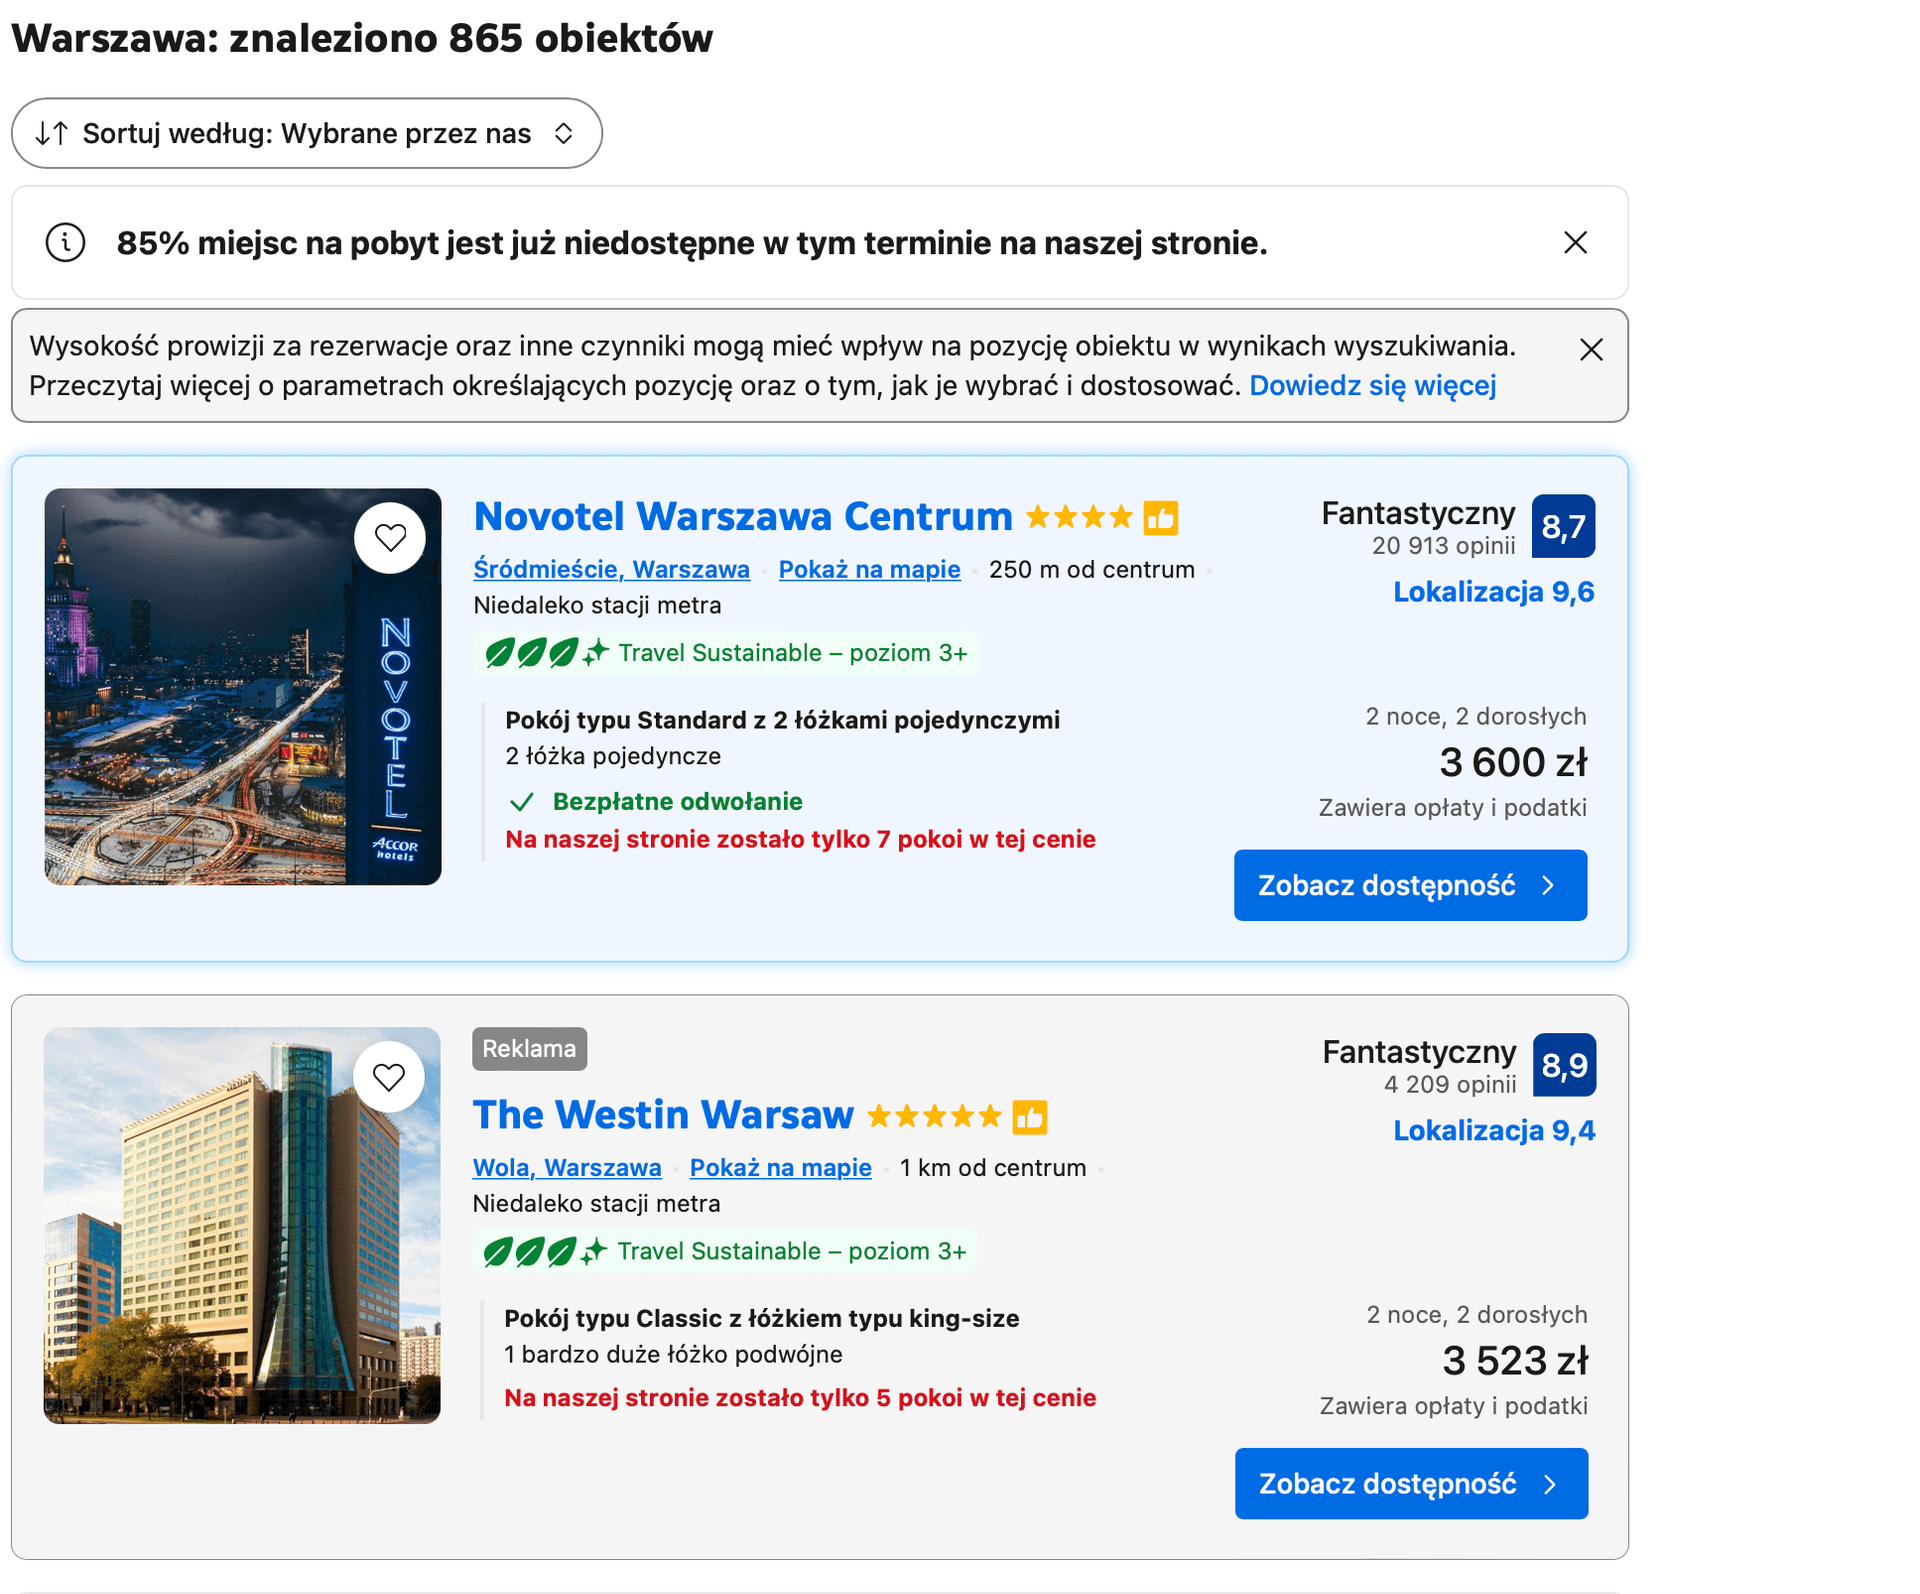
Task: Click the 'Wola, Warszawa' location link
Action: pos(566,1168)
